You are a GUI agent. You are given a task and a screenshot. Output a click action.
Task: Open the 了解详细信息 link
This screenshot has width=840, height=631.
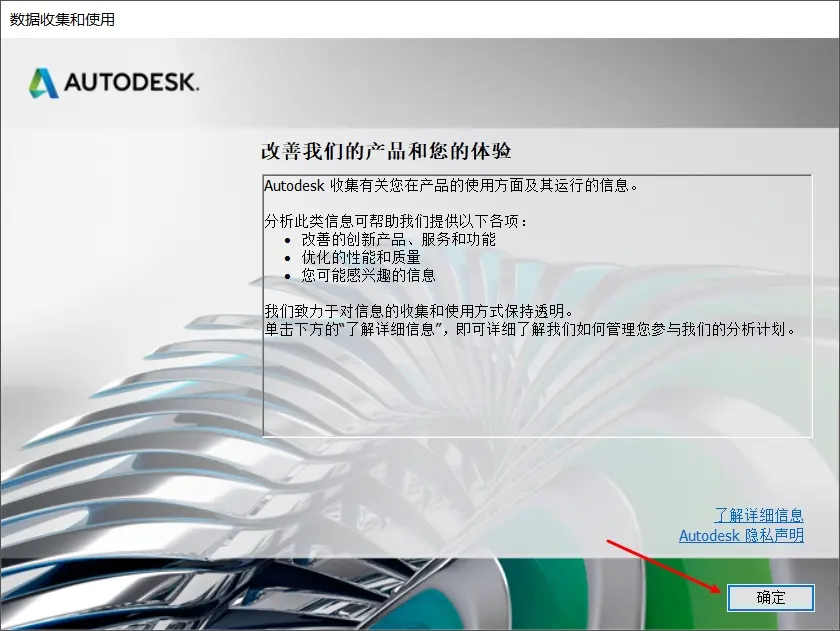759,515
